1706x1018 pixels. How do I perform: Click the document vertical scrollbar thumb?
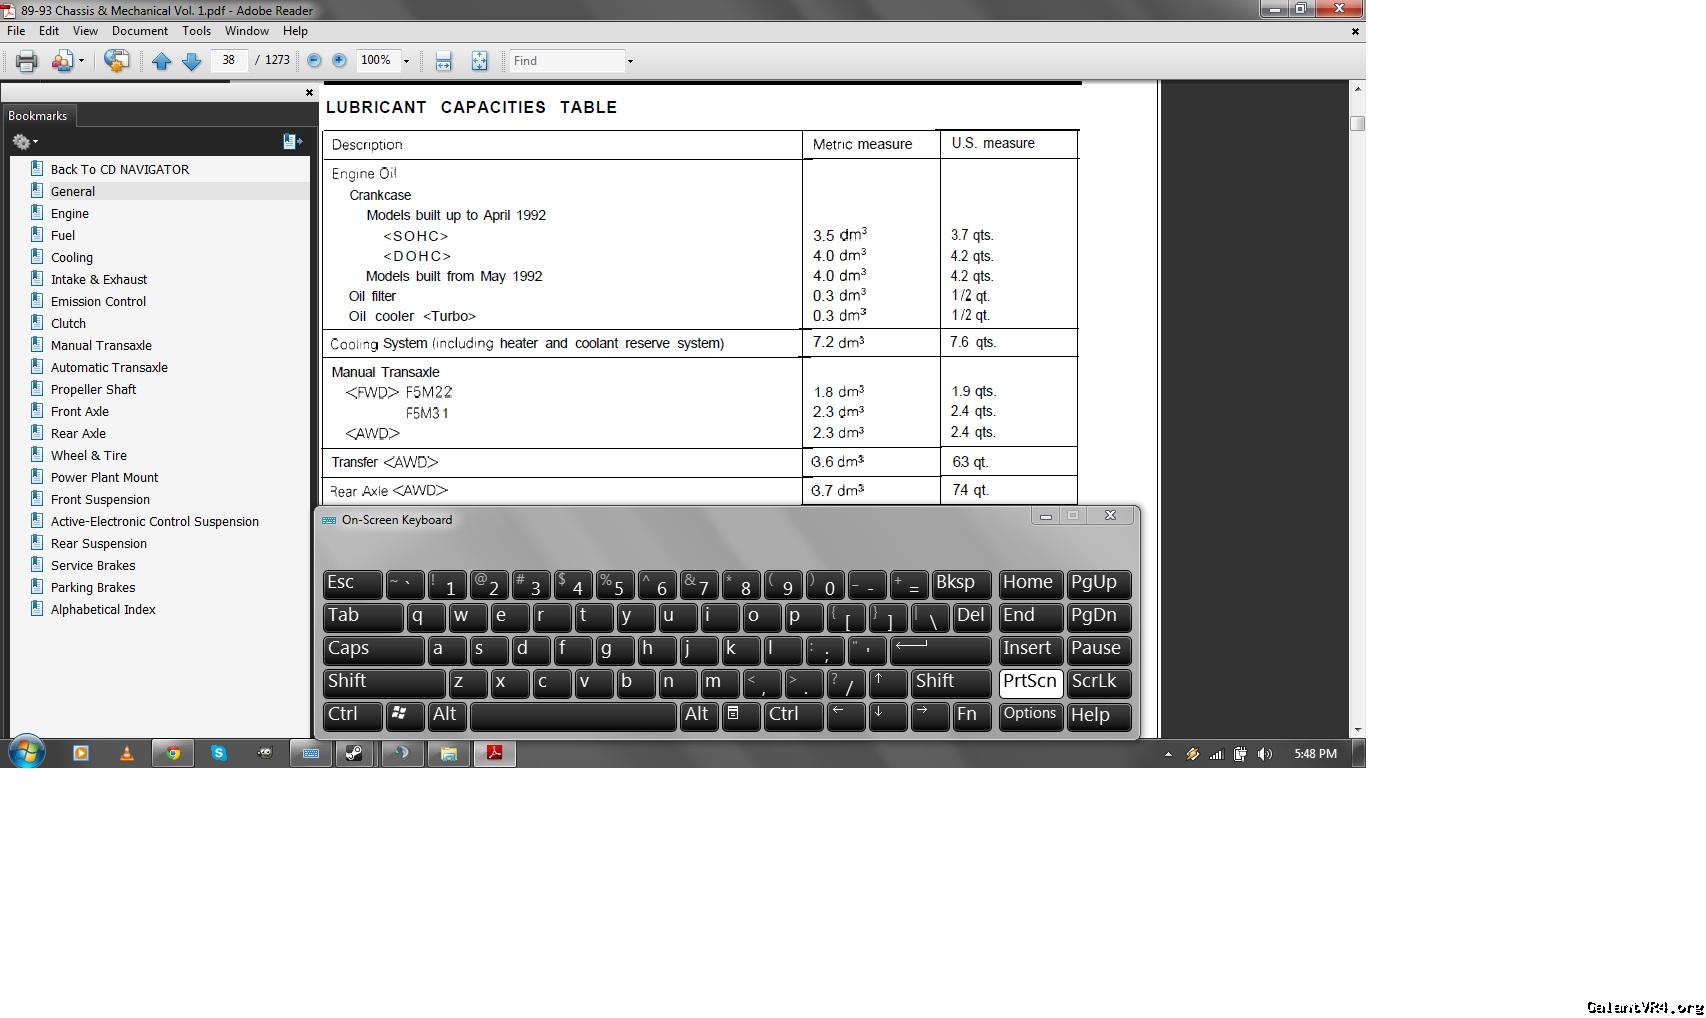[x=1357, y=124]
